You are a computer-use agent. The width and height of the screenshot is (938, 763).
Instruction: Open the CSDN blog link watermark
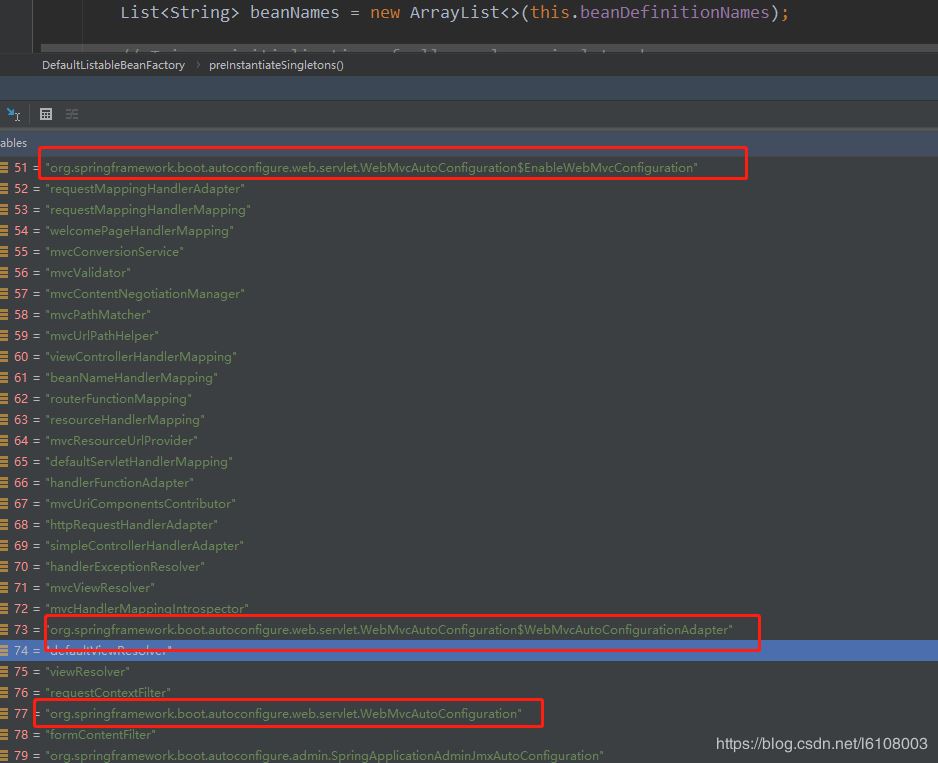[x=820, y=744]
